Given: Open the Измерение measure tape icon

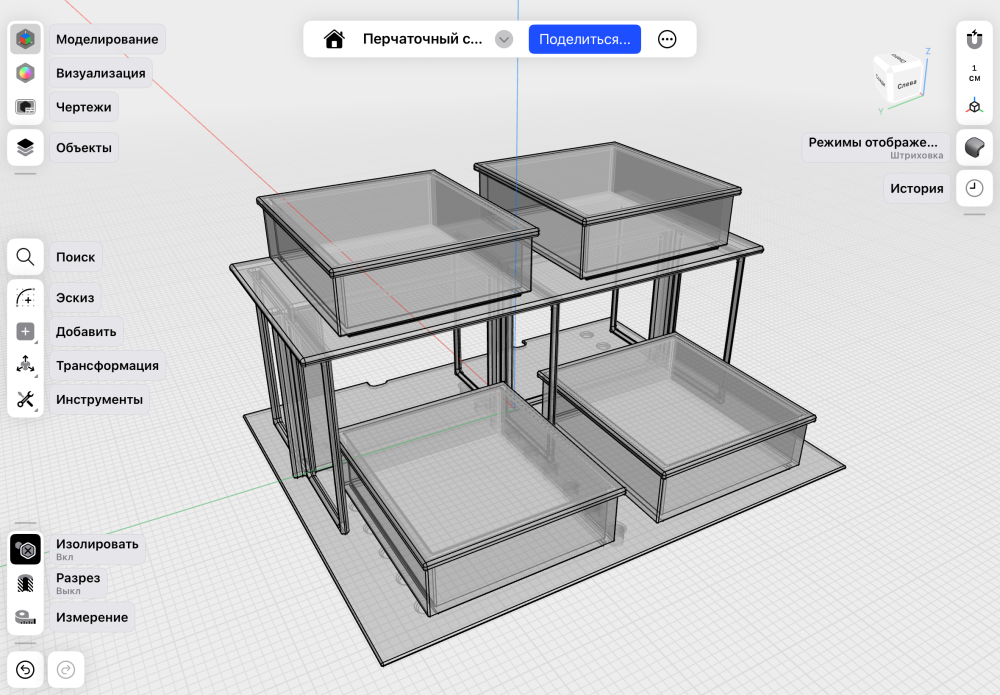Looking at the screenshot, I should pyautogui.click(x=25, y=617).
